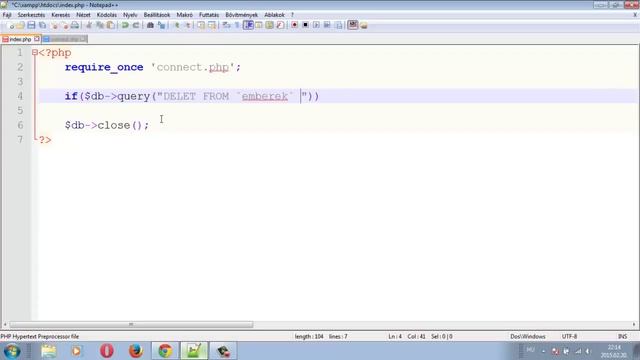Open the Keresés menu

point(60,15)
